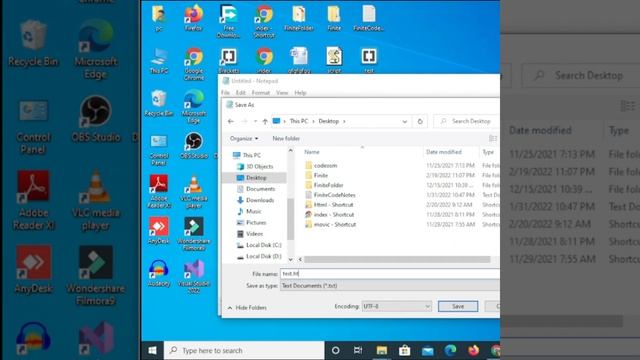This screenshot has height=360, width=640.
Task: Open Firefox from the taskbar
Action: (x=473, y=351)
